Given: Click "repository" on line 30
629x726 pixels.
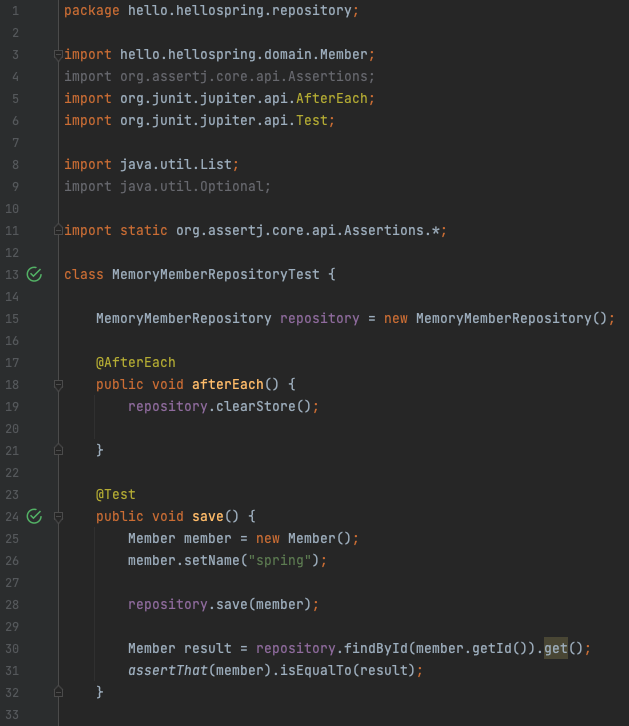Looking at the screenshot, I should [x=296, y=649].
